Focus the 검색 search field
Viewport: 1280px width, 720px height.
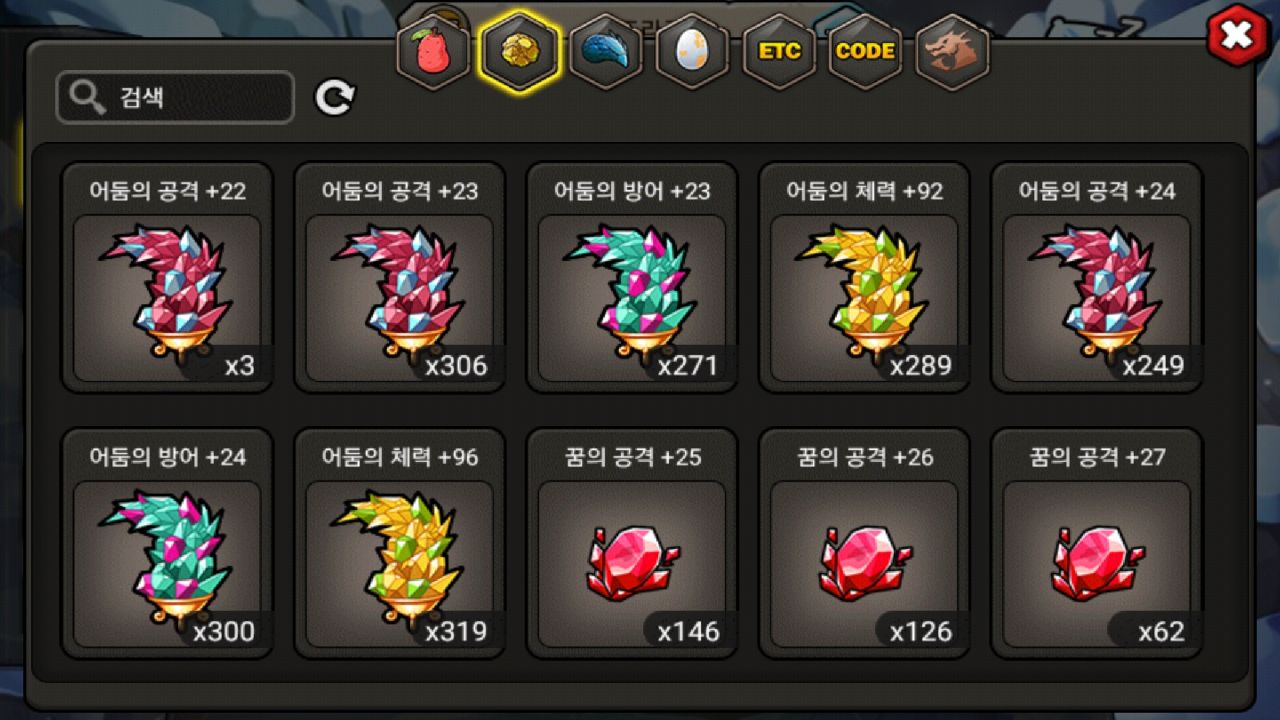pos(175,97)
